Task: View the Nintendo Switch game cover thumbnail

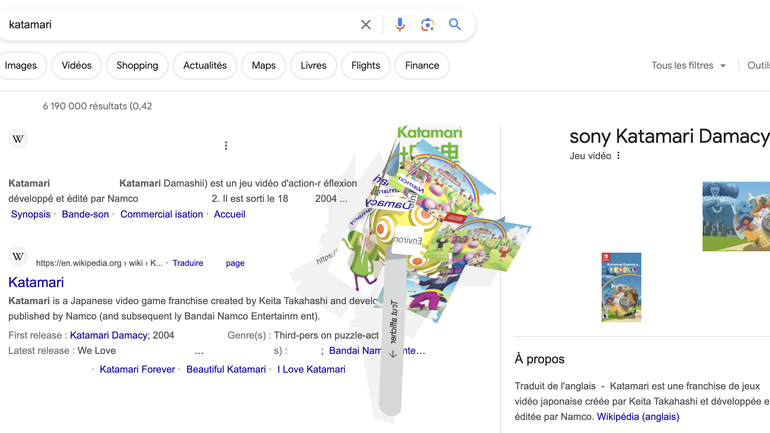Action: (621, 287)
